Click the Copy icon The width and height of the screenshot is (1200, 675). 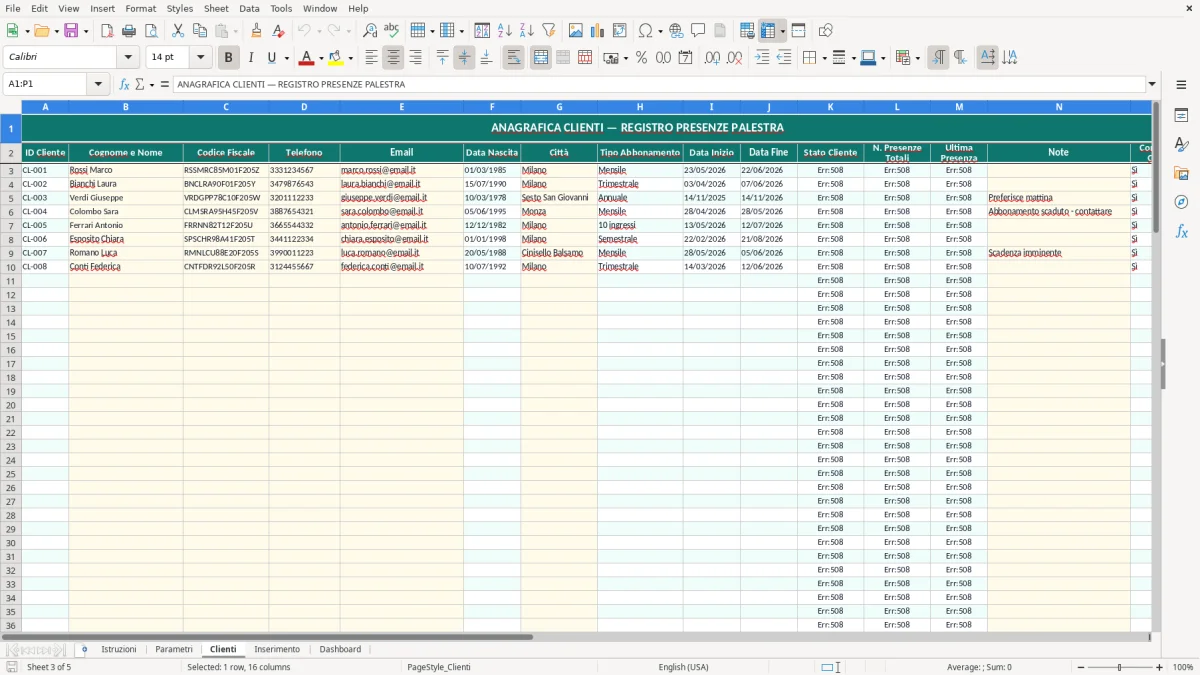(200, 31)
